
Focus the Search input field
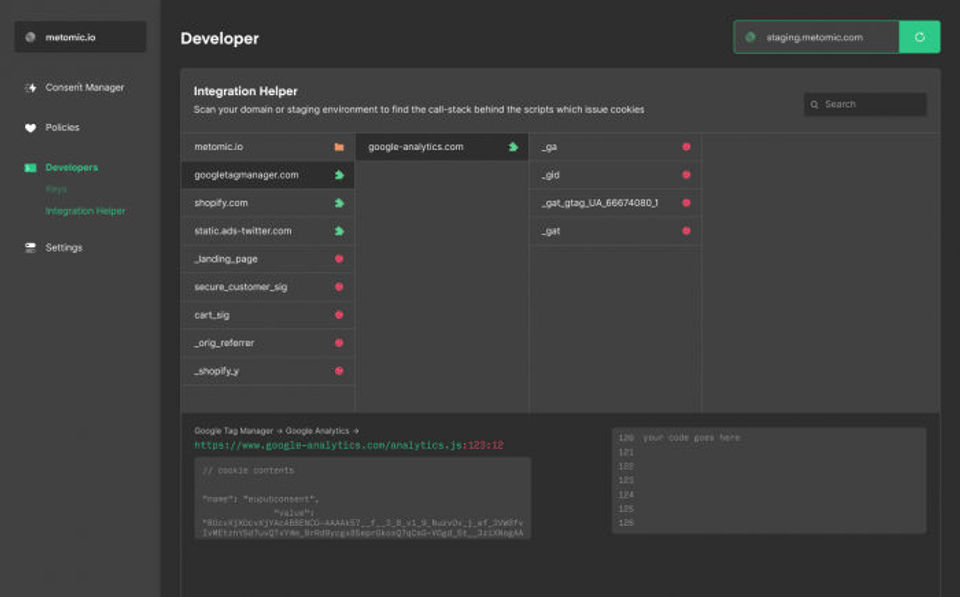pyautogui.click(x=864, y=104)
